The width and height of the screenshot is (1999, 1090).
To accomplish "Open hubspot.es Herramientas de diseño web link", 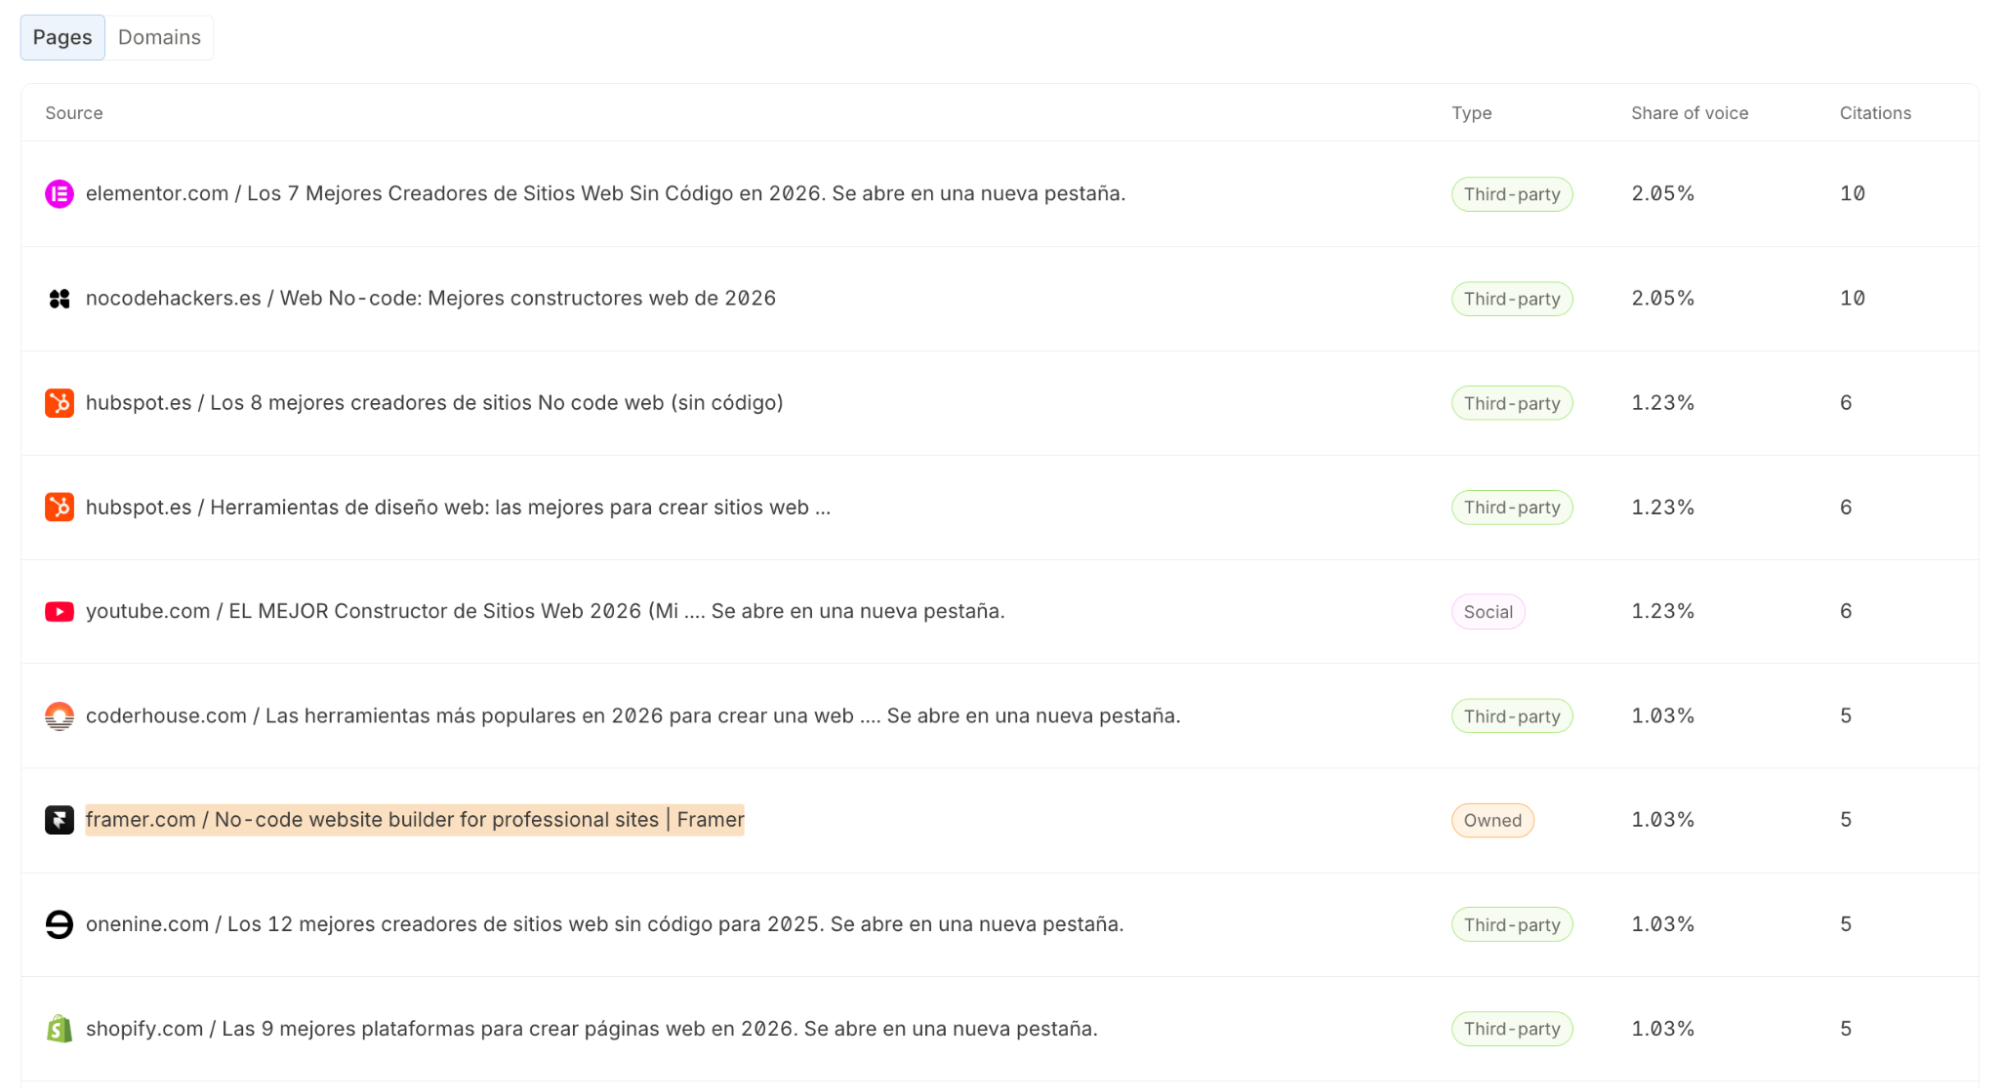I will (x=458, y=507).
